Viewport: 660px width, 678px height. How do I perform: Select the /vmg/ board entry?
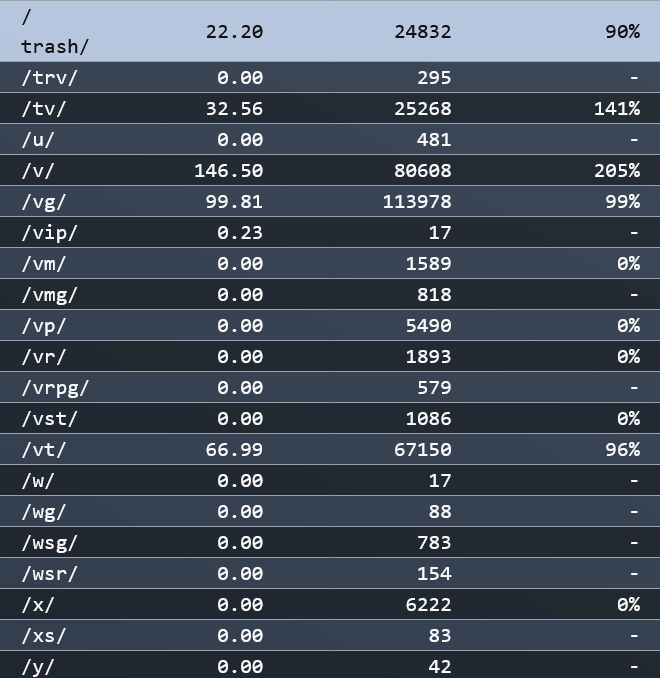(330, 294)
